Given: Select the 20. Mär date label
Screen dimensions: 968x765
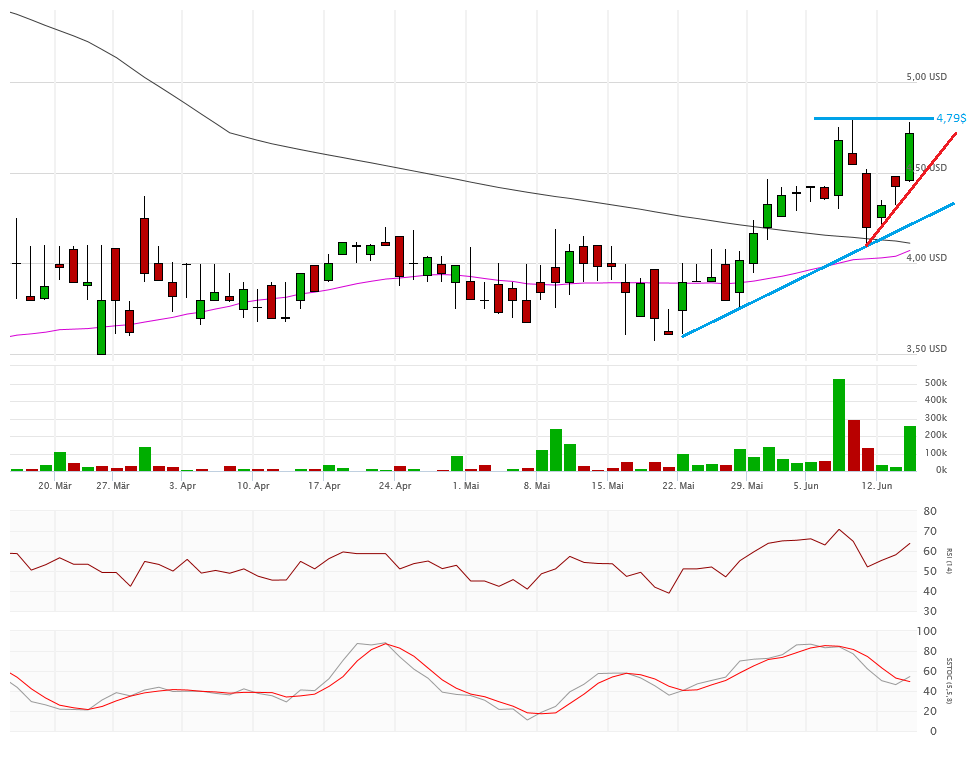Looking at the screenshot, I should pos(55,486).
